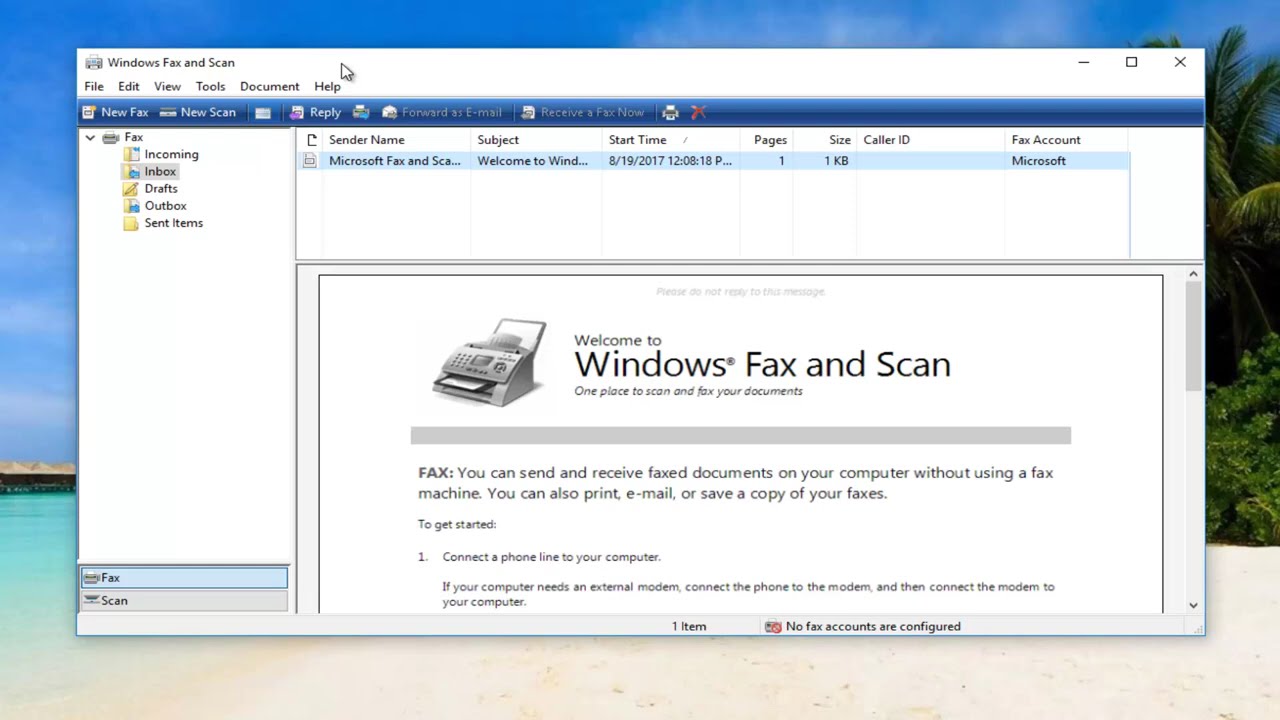Select the Drafts folder
Screen dimensions: 1280x720
pos(161,188)
